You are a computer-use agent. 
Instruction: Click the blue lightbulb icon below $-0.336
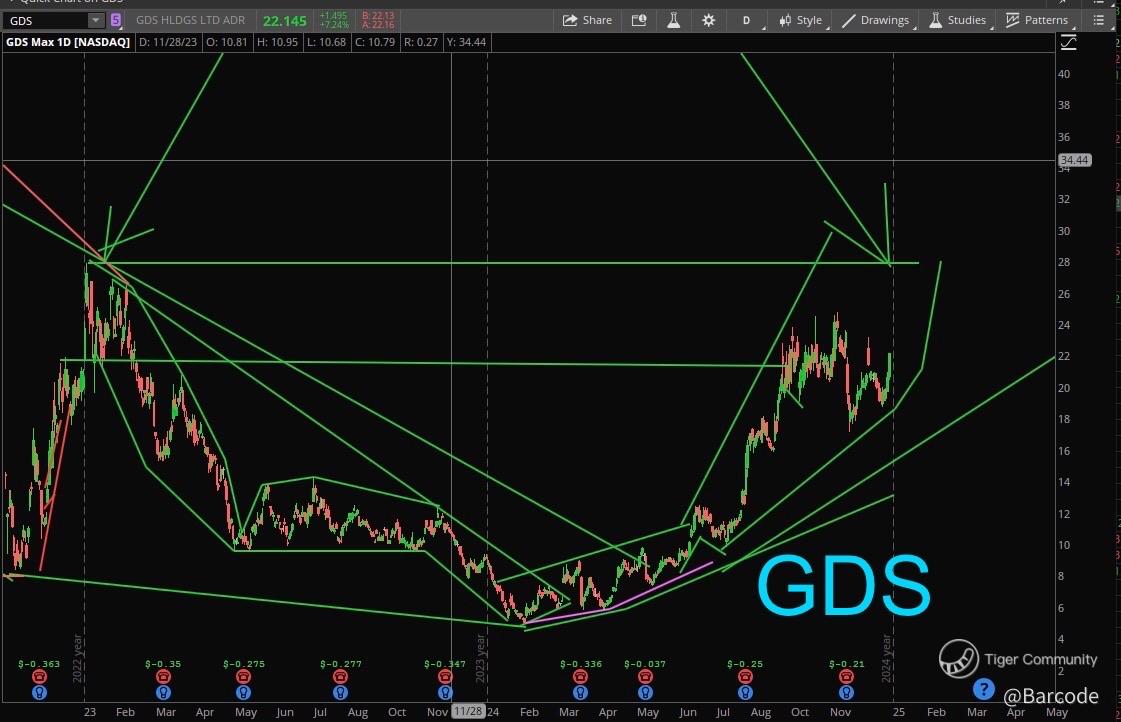[580, 692]
